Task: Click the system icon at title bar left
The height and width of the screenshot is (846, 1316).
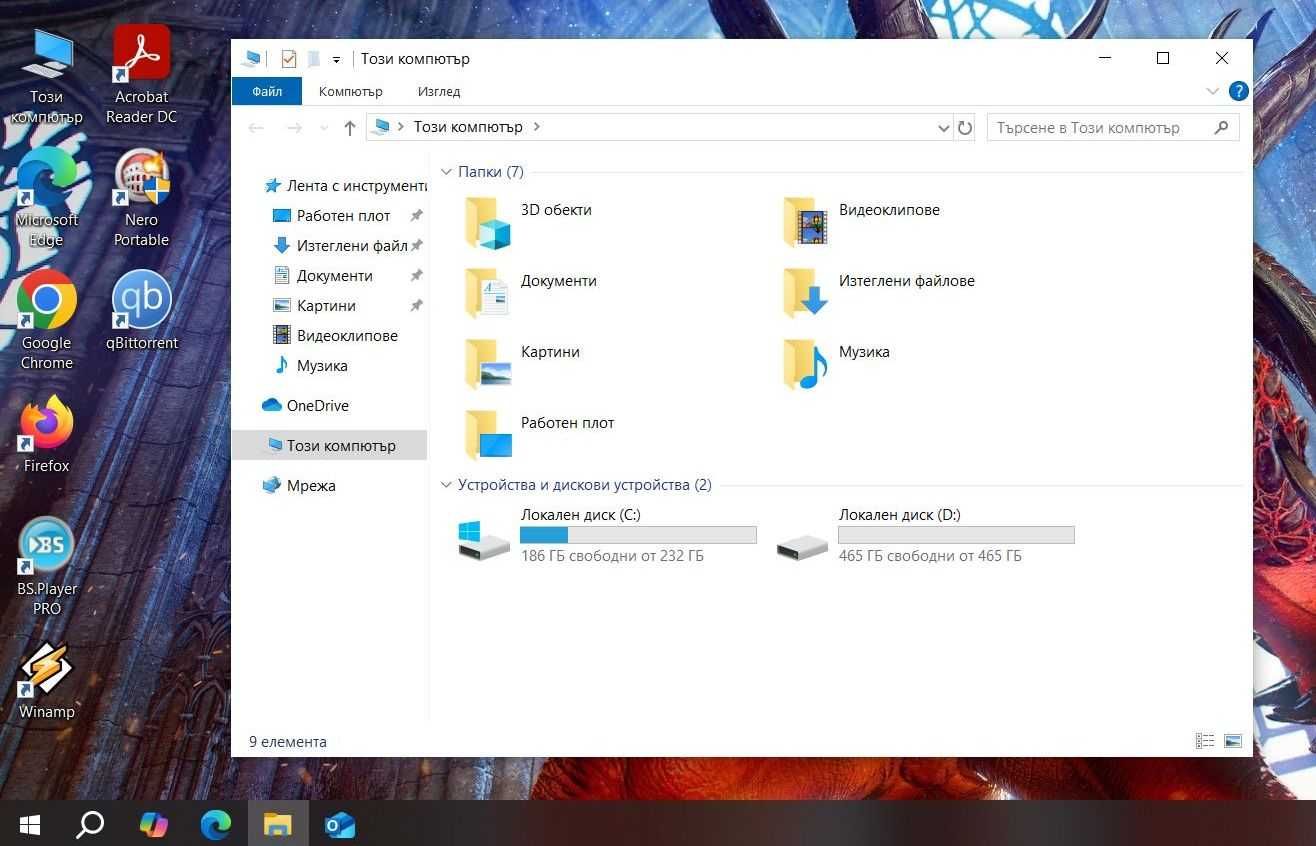Action: [x=251, y=59]
